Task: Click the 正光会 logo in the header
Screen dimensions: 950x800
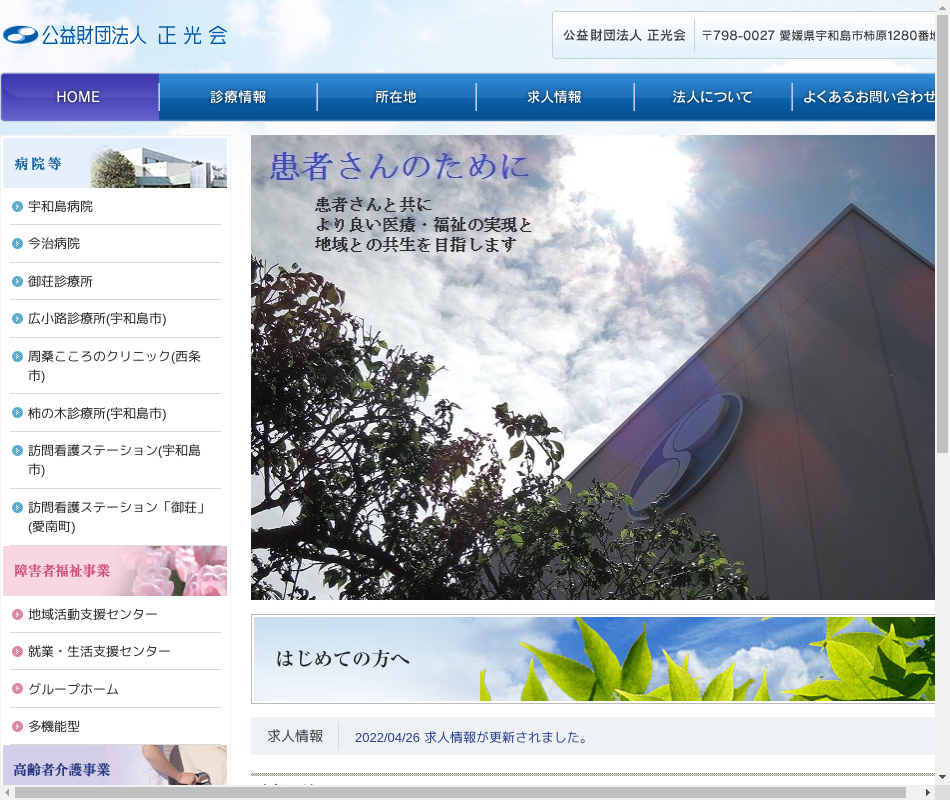Action: (115, 35)
